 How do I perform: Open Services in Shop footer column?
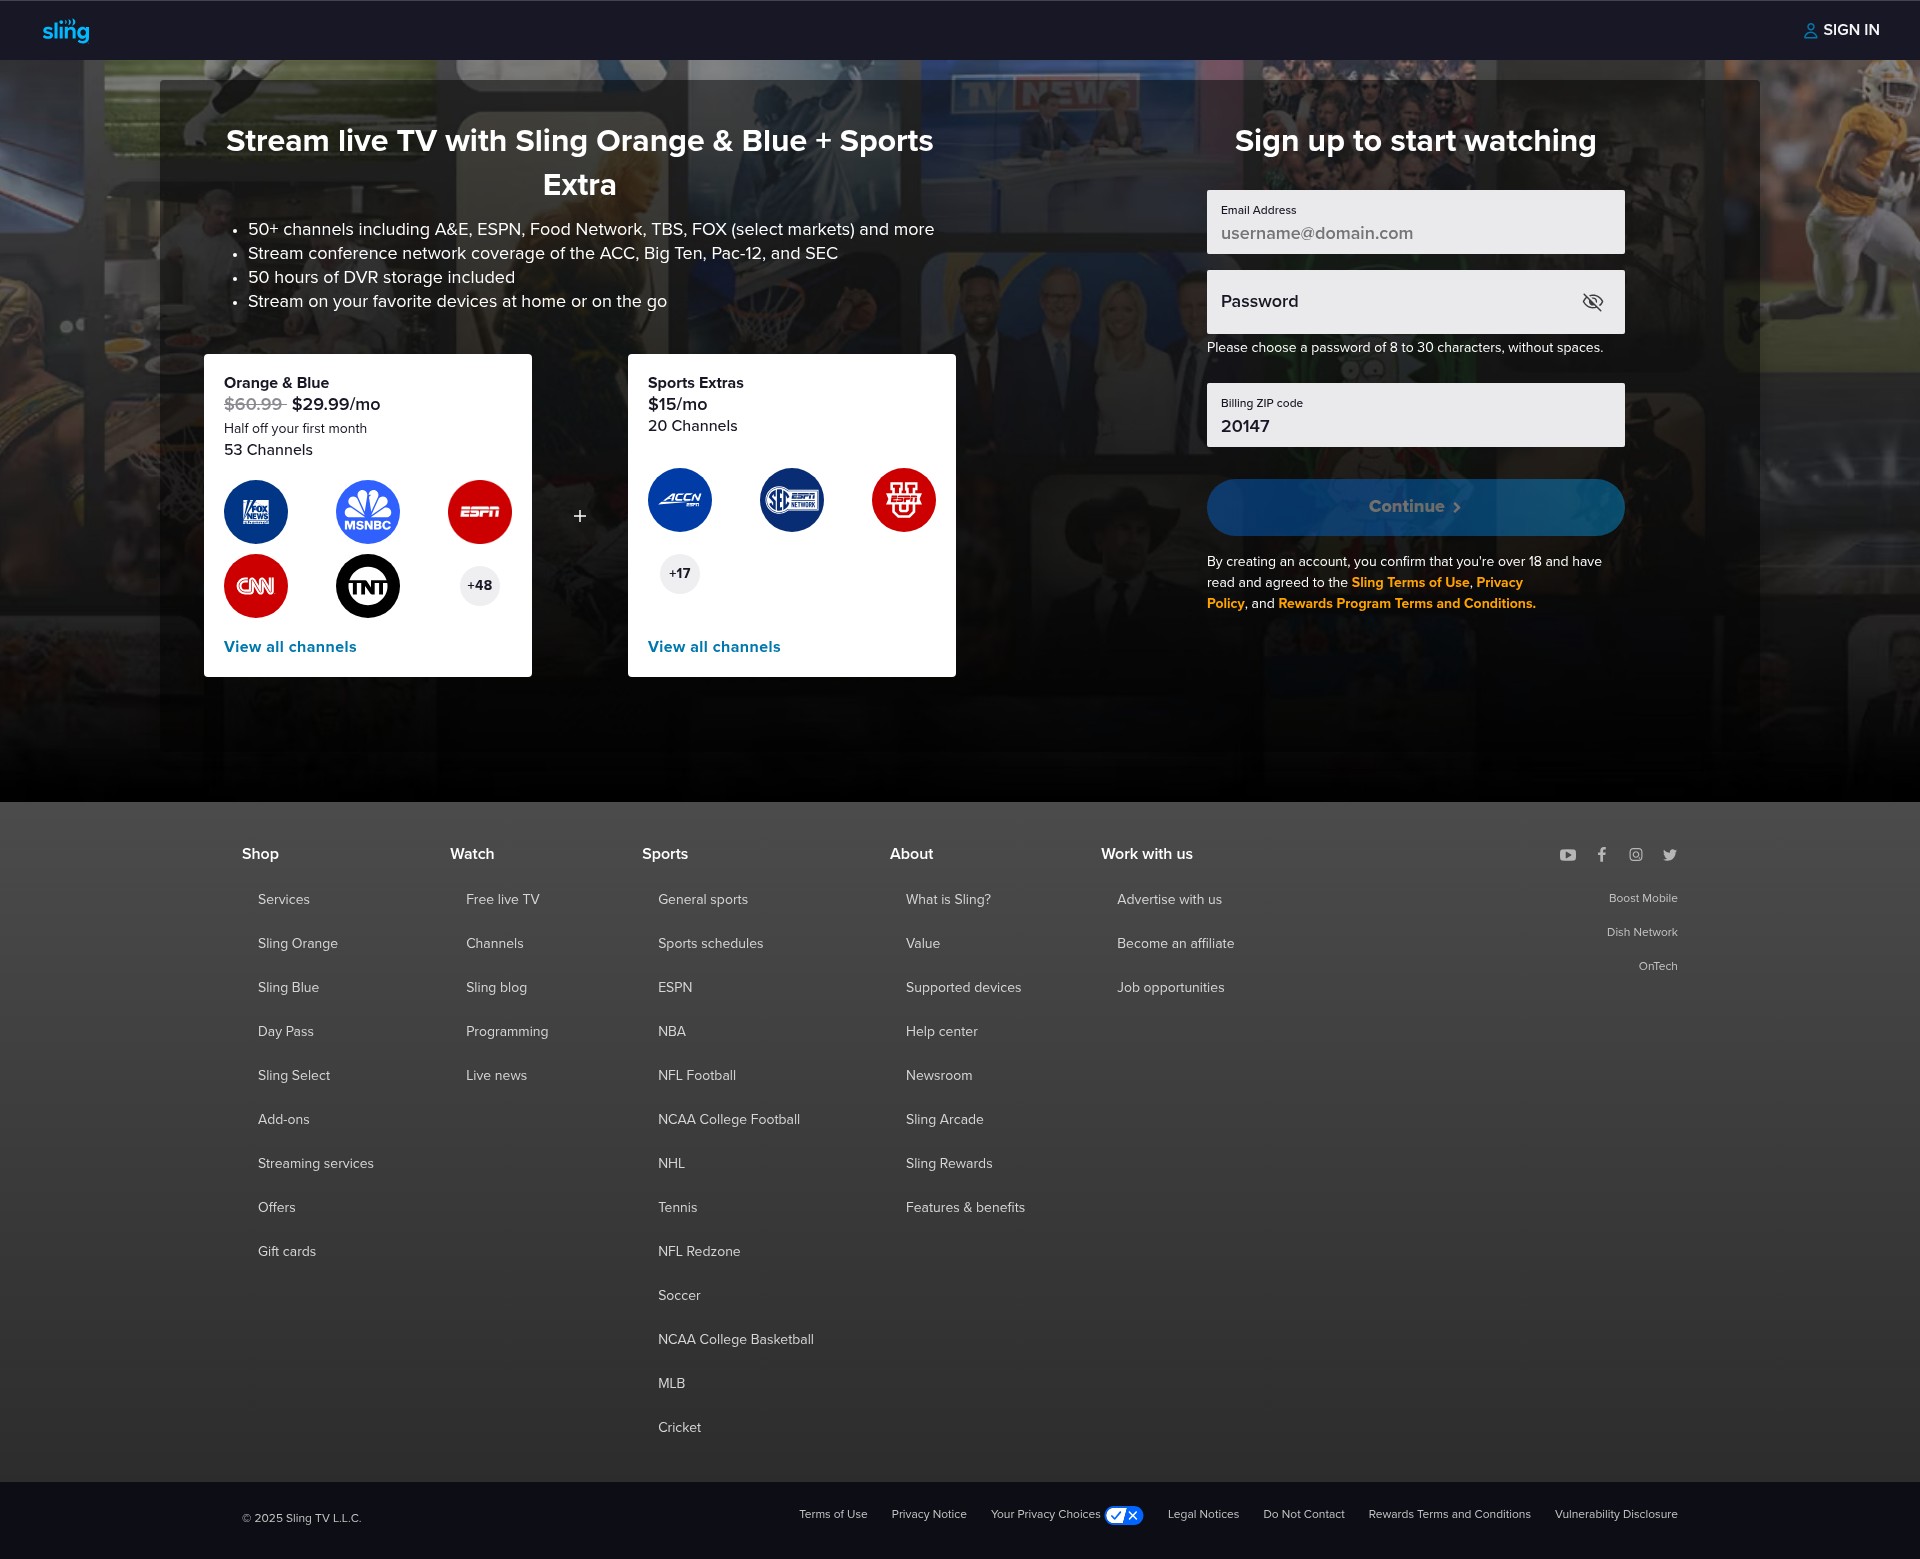tap(284, 899)
